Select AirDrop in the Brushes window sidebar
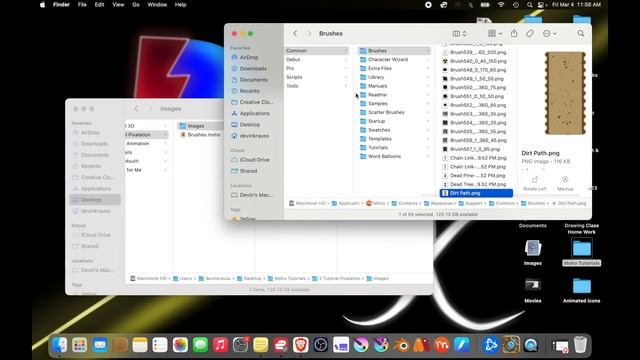 (249, 58)
